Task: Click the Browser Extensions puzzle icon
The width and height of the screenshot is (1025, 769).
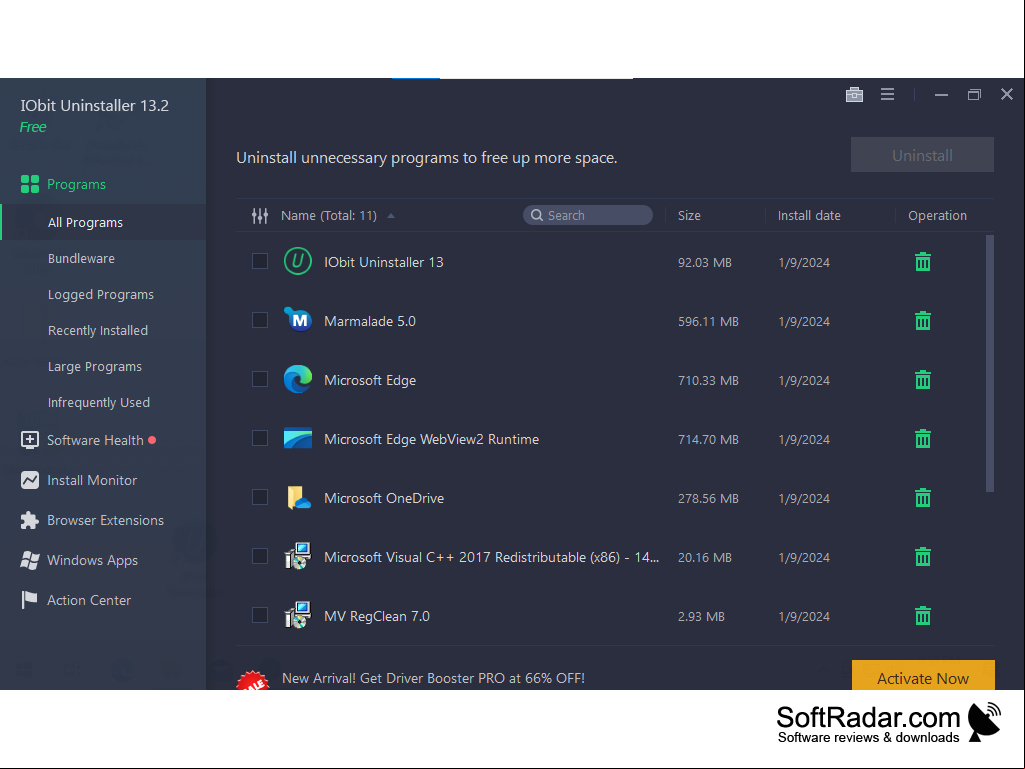Action: [29, 521]
